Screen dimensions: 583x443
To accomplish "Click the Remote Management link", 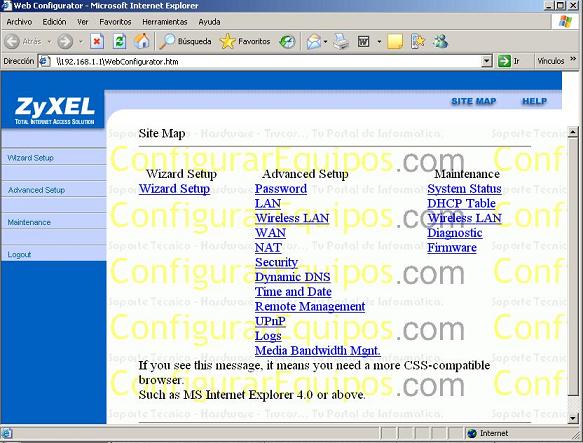I will pyautogui.click(x=310, y=306).
